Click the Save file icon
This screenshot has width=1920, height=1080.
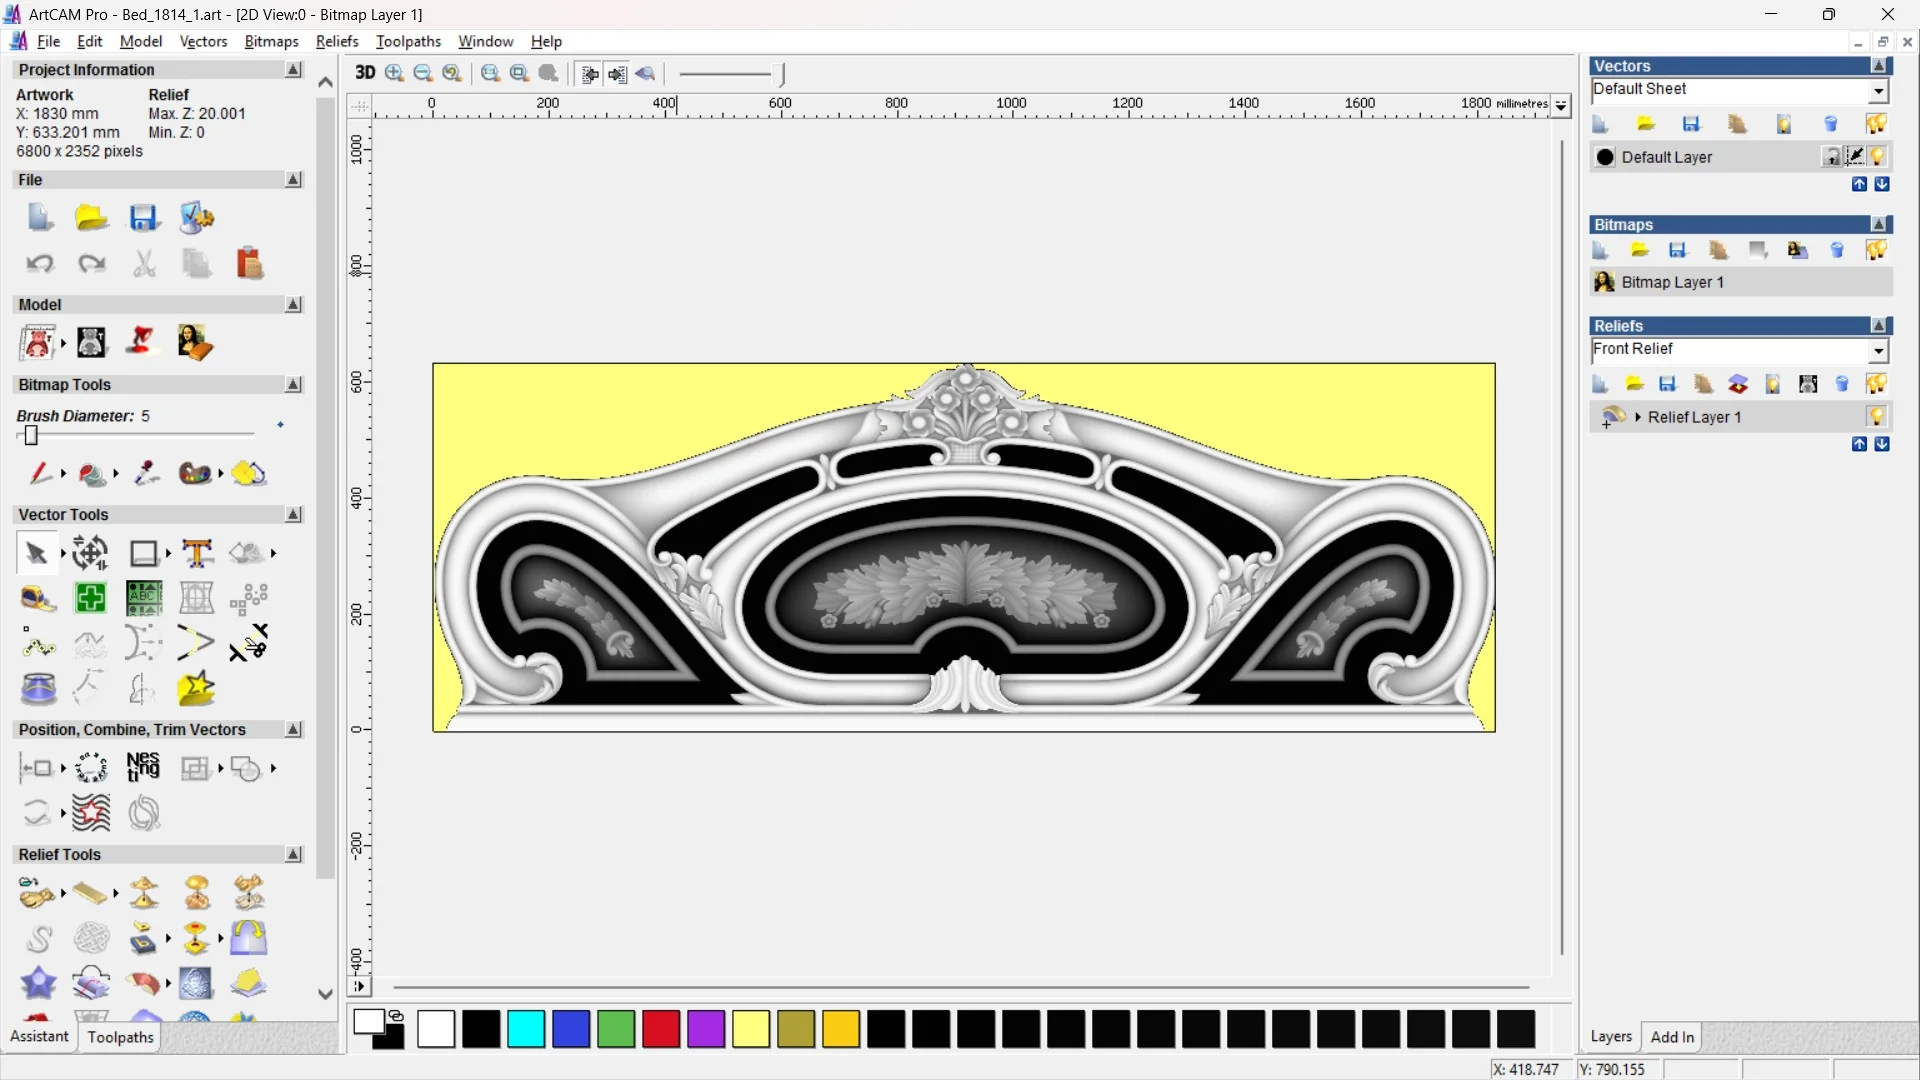tap(143, 218)
